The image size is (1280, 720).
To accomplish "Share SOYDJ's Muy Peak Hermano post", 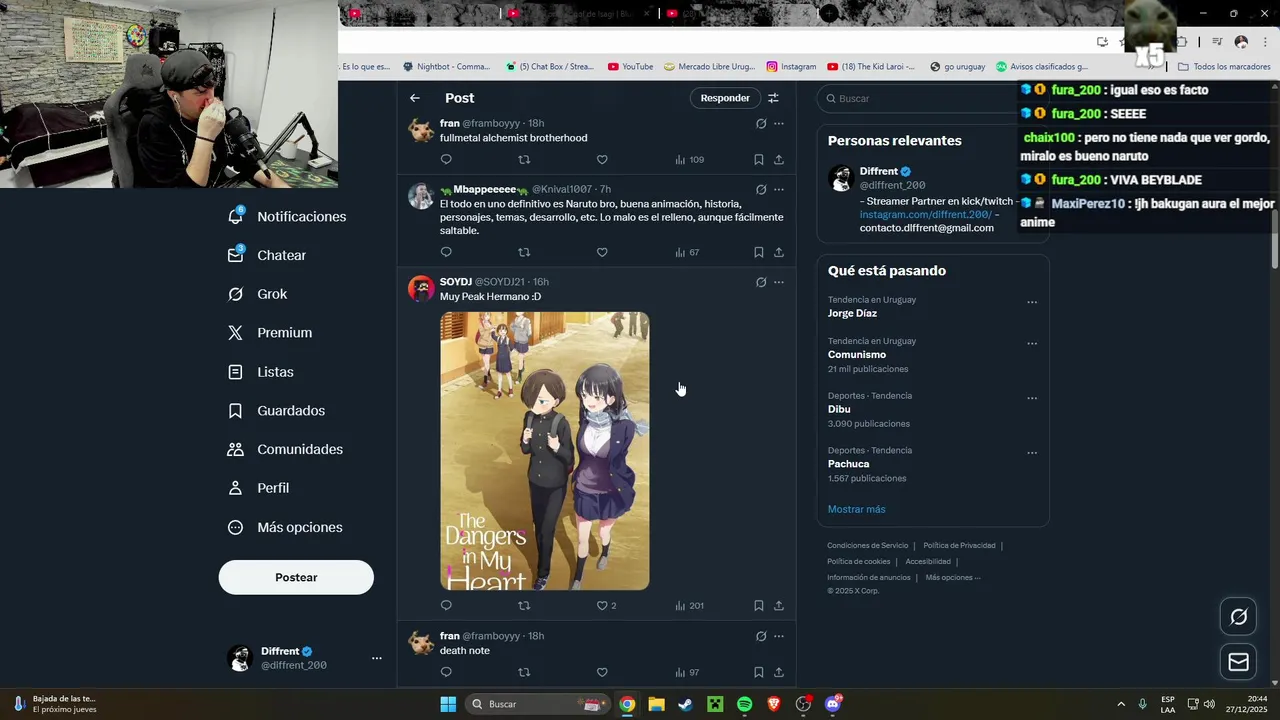I will pyautogui.click(x=779, y=605).
